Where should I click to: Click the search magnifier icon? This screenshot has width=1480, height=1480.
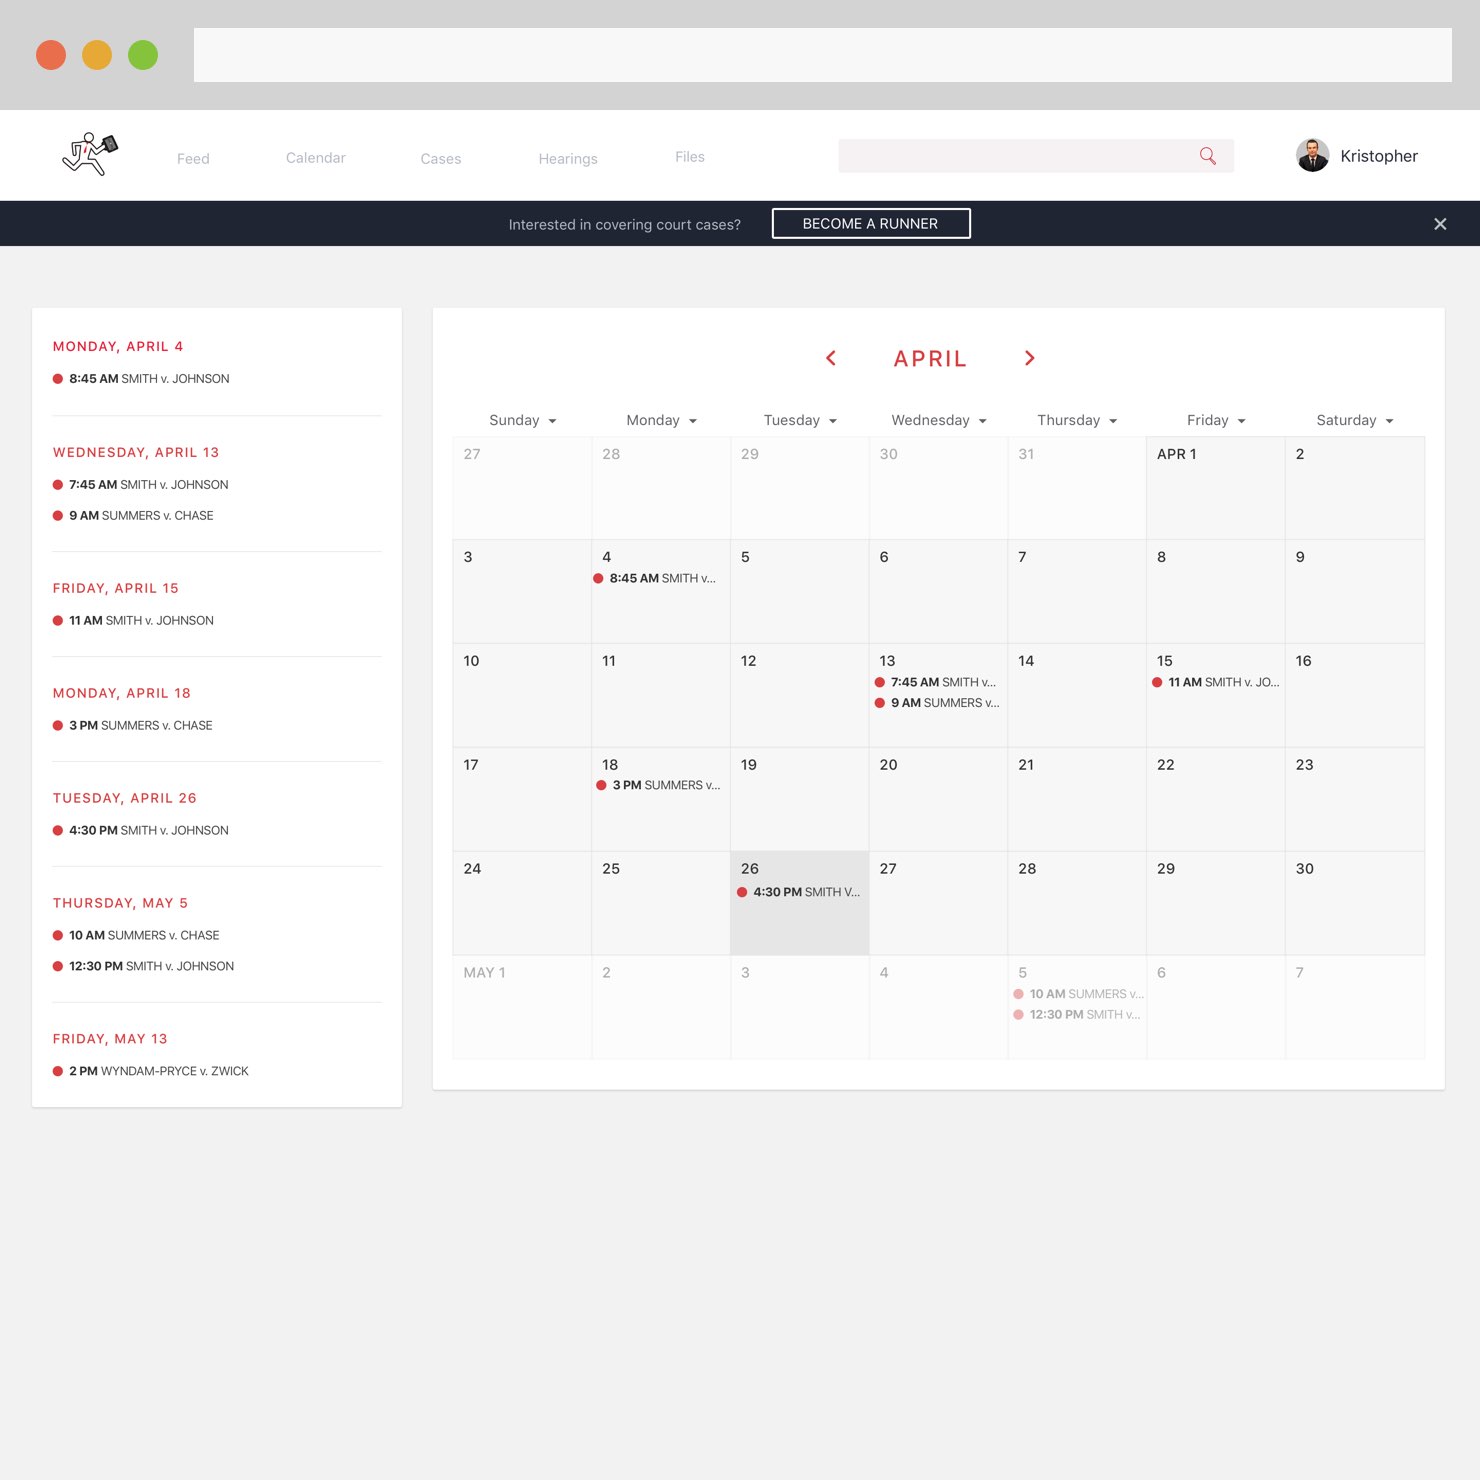pyautogui.click(x=1208, y=156)
